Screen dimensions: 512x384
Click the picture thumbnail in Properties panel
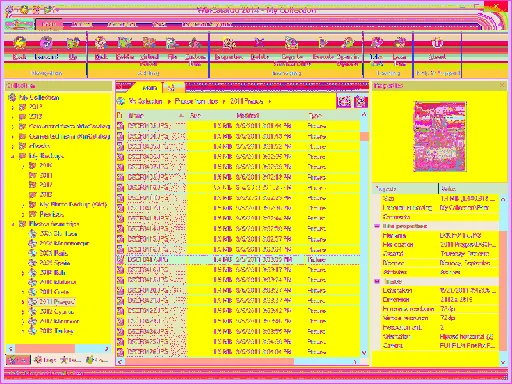point(440,137)
